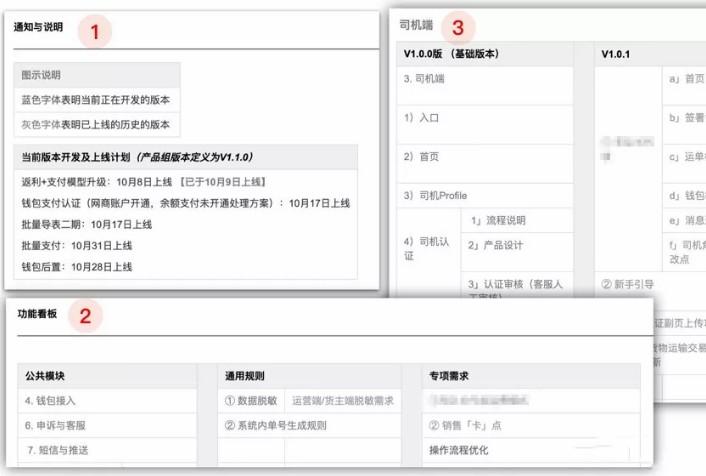This screenshot has height=476, width=706.
Task: Click the red number 3 badge
Action: (458, 27)
